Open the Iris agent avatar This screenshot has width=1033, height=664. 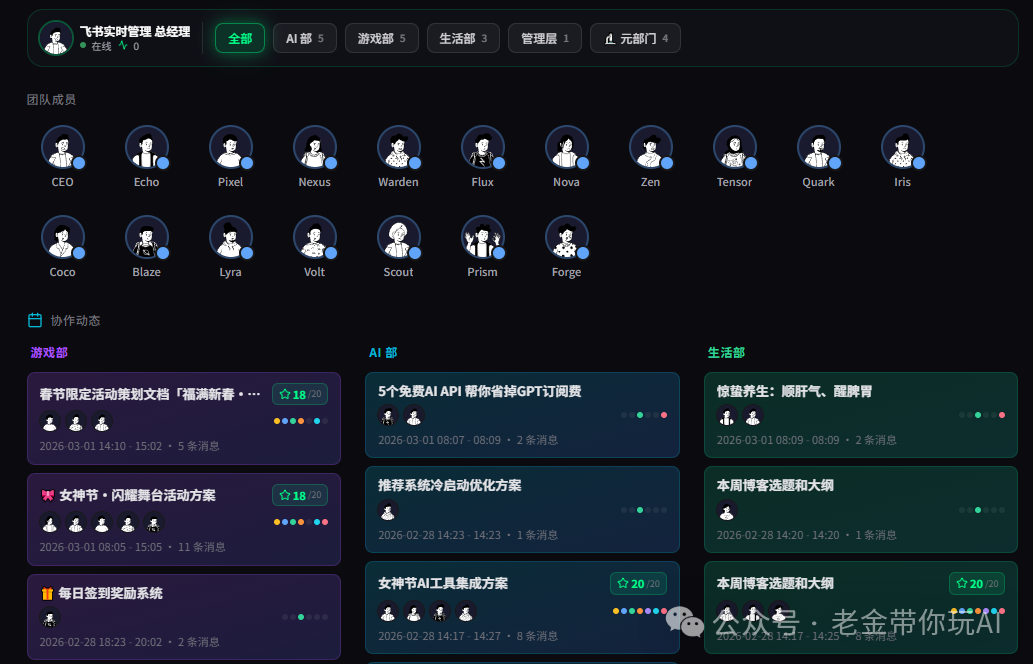tap(902, 147)
